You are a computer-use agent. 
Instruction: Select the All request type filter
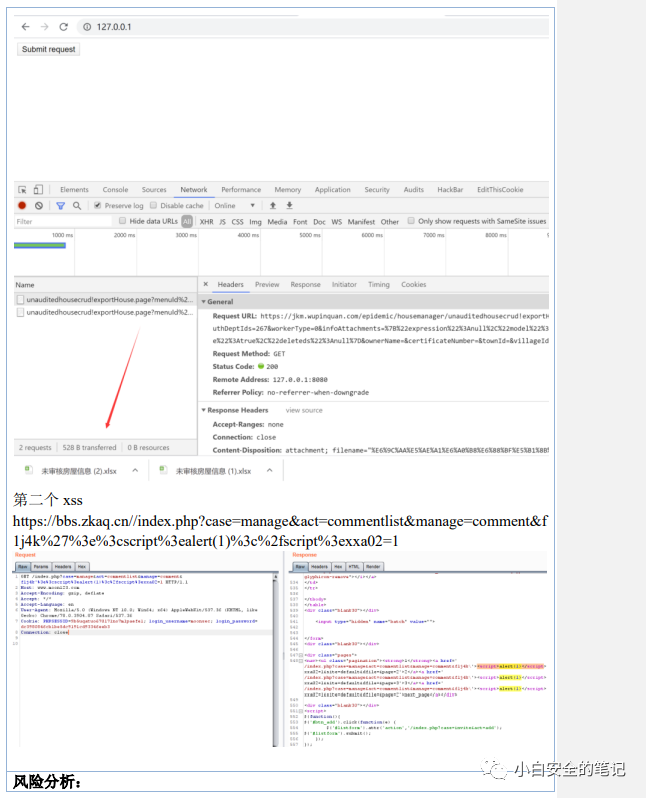click(x=187, y=221)
